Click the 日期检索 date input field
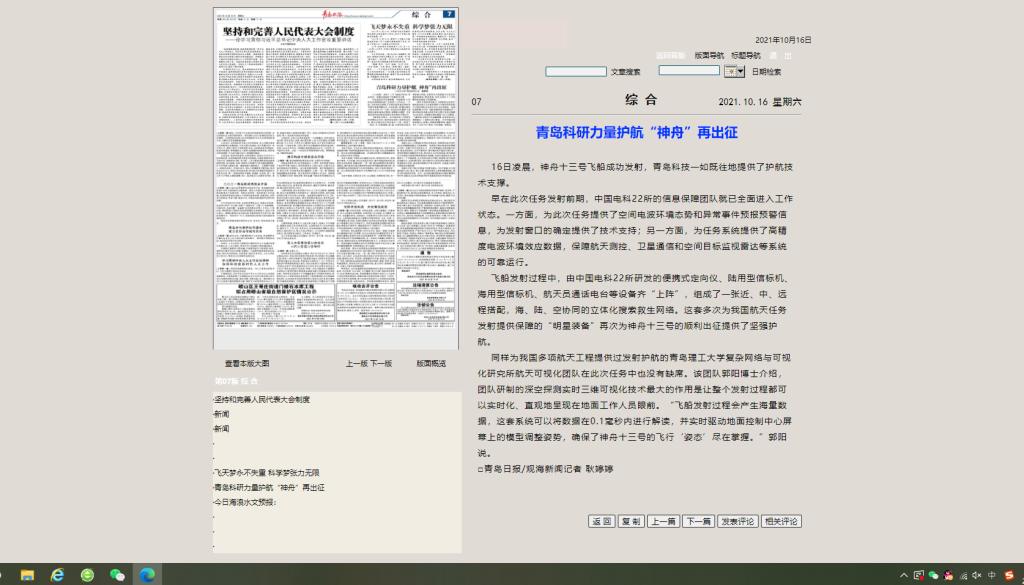The width and height of the screenshot is (1024, 585). [x=689, y=71]
